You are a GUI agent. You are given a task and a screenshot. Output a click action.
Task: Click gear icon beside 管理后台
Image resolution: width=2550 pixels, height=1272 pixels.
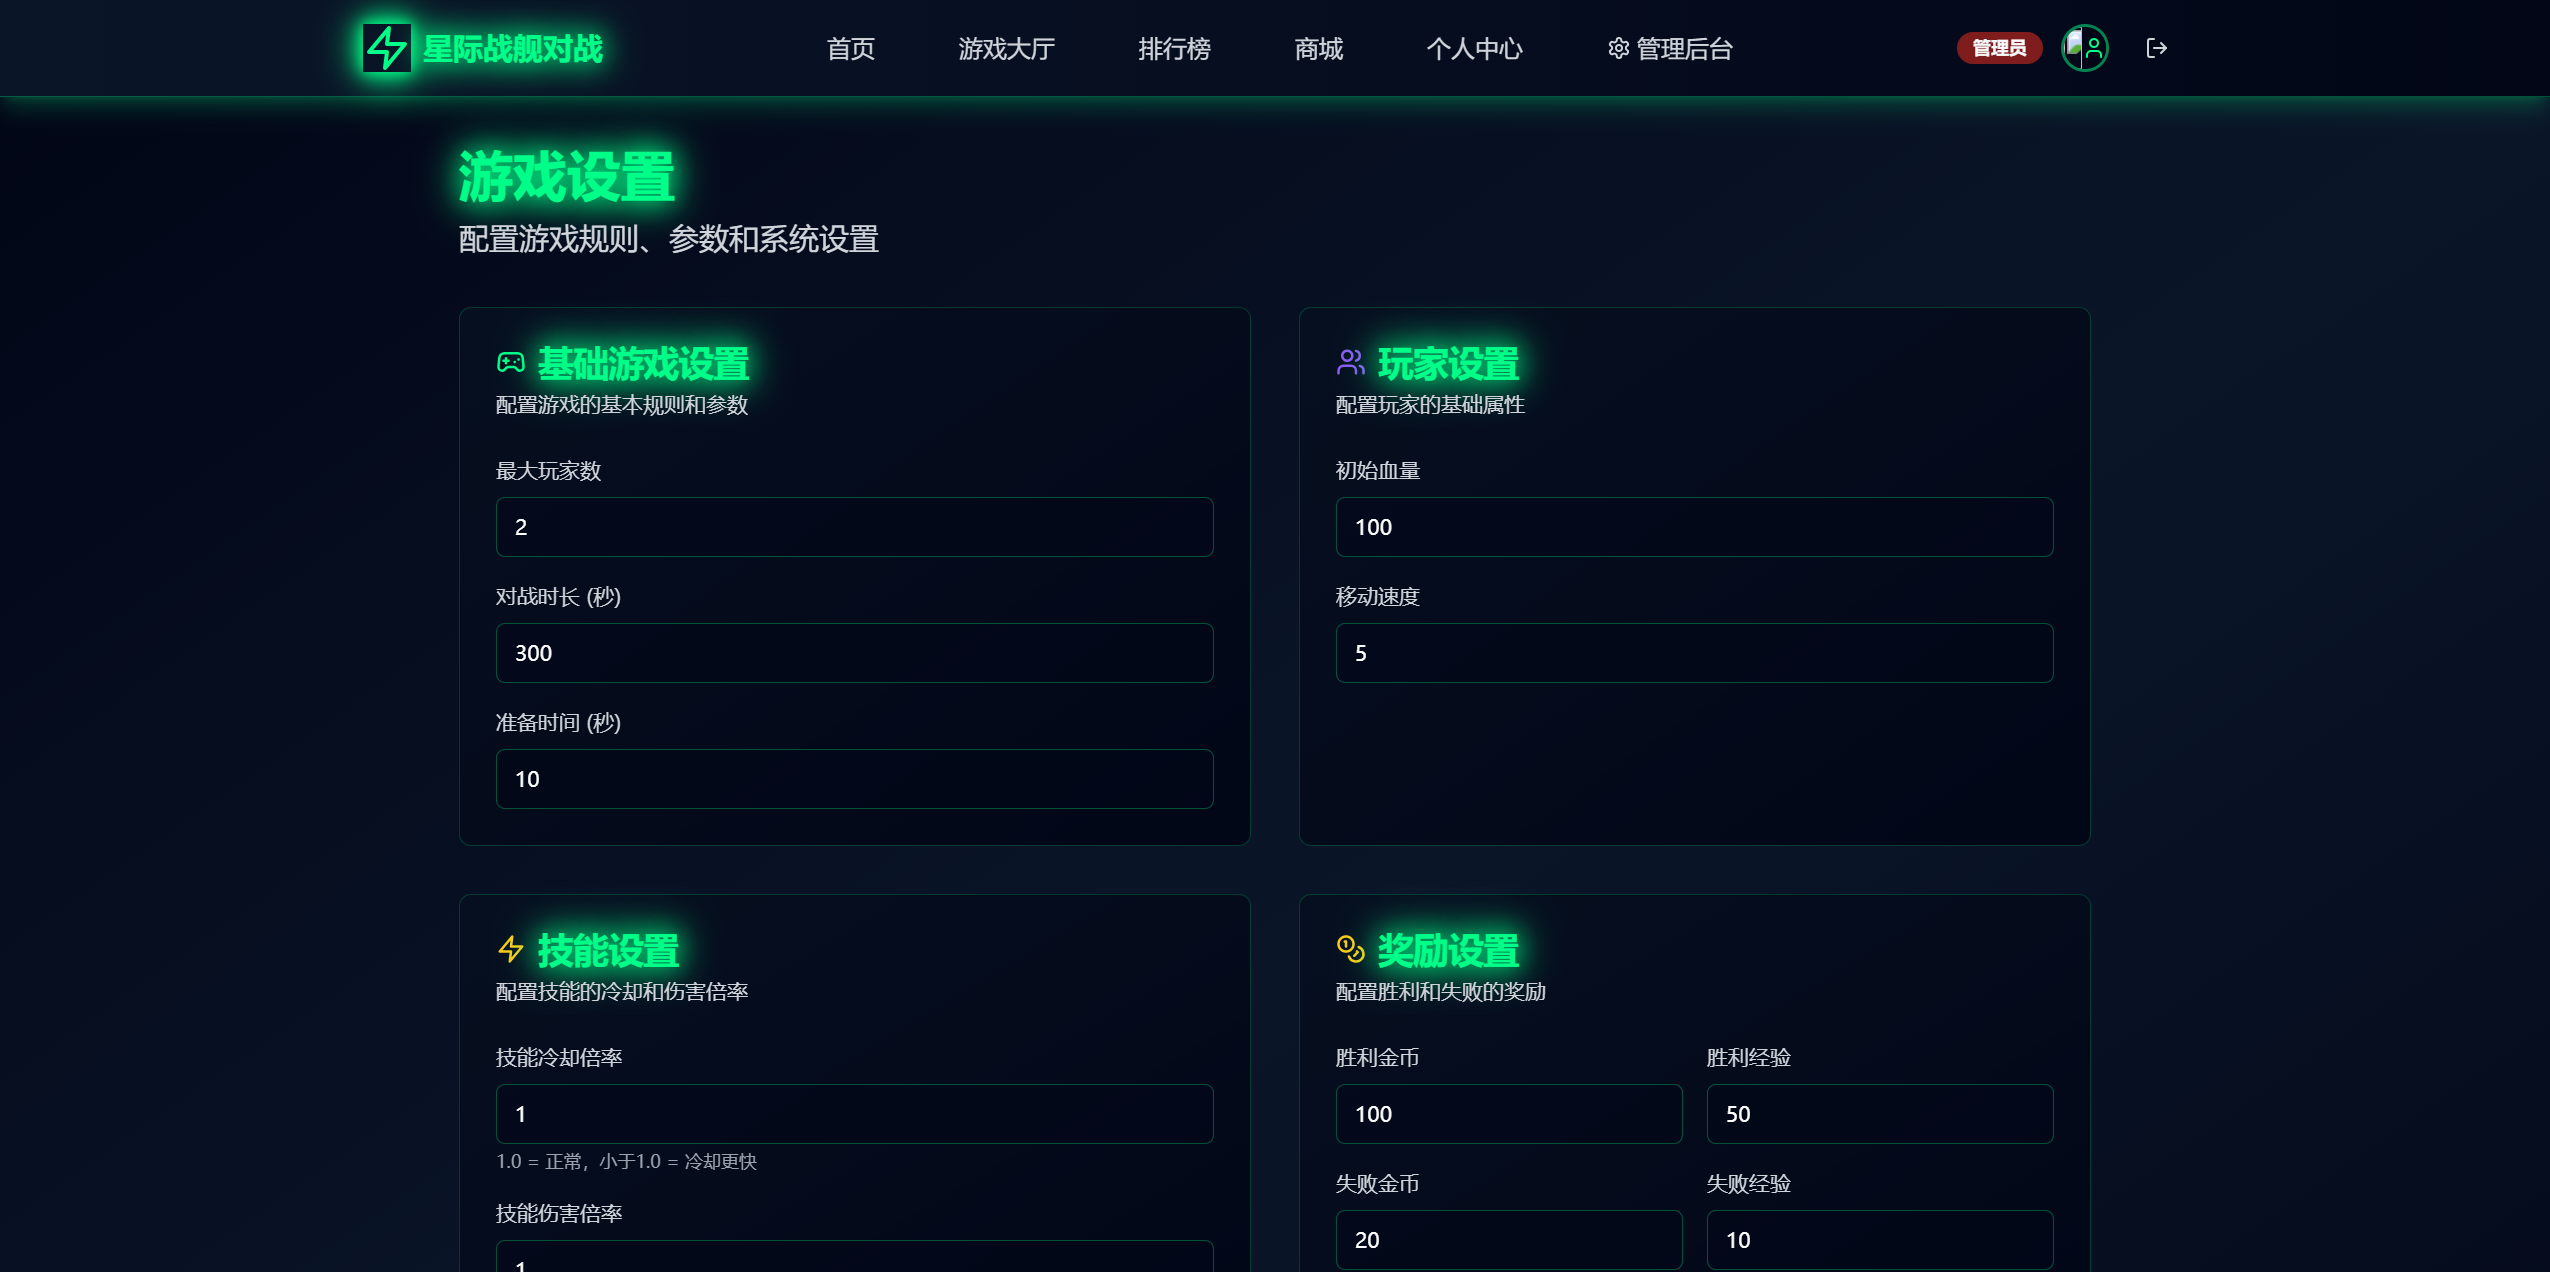click(x=1618, y=48)
